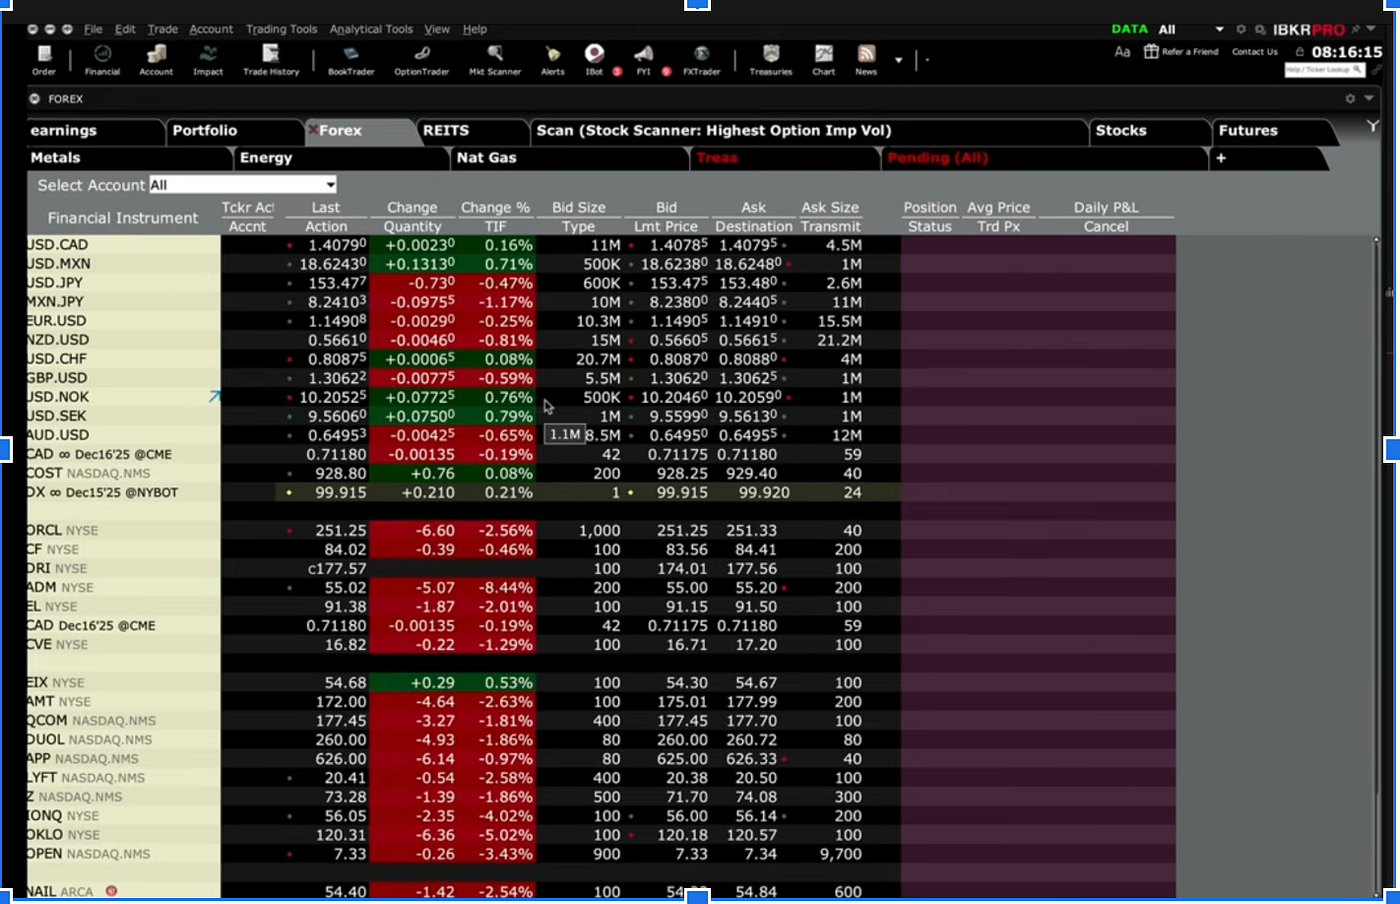Expand the FOREX panel options arrow
The image size is (1400, 904).
(x=1369, y=98)
